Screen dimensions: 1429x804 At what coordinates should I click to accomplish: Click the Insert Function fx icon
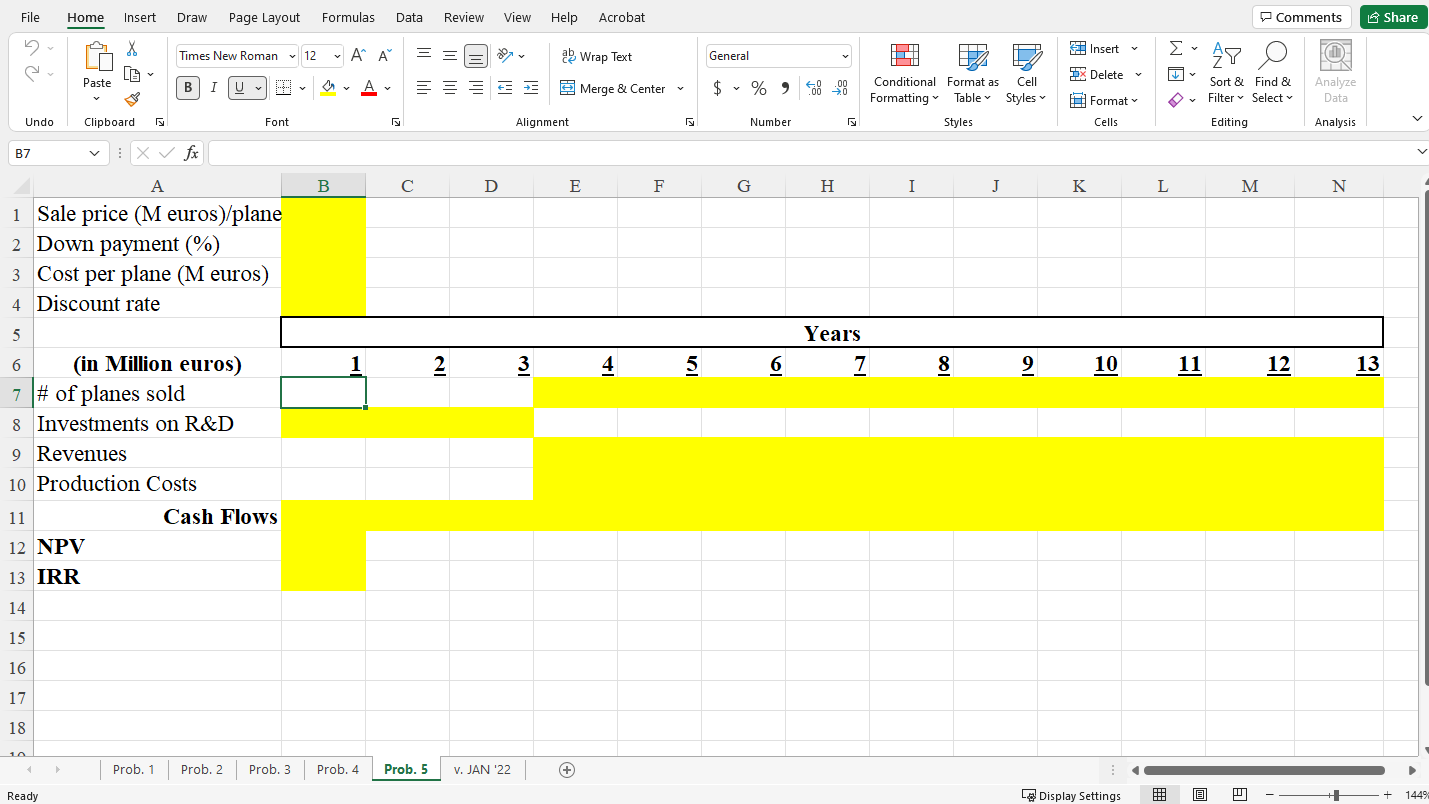click(191, 153)
